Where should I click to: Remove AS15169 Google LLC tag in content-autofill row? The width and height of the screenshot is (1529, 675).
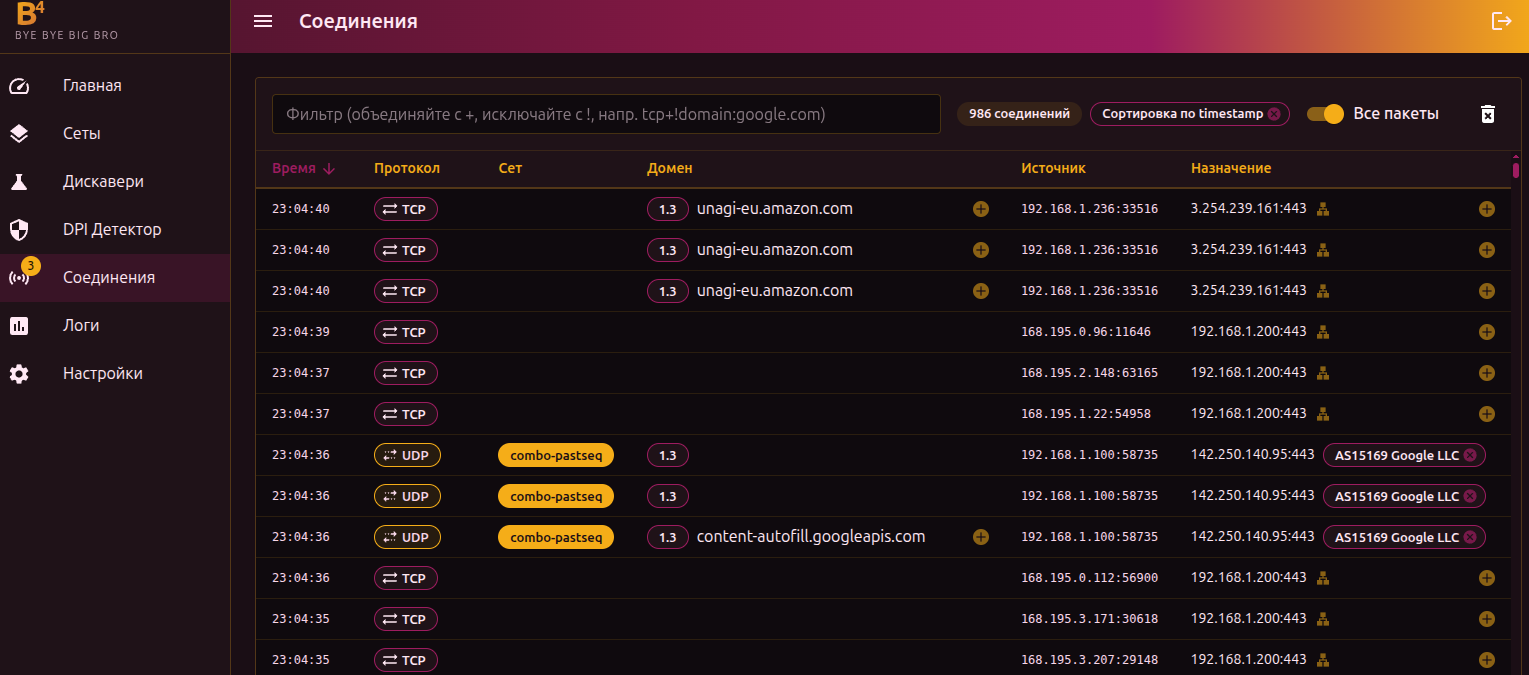tap(1469, 537)
